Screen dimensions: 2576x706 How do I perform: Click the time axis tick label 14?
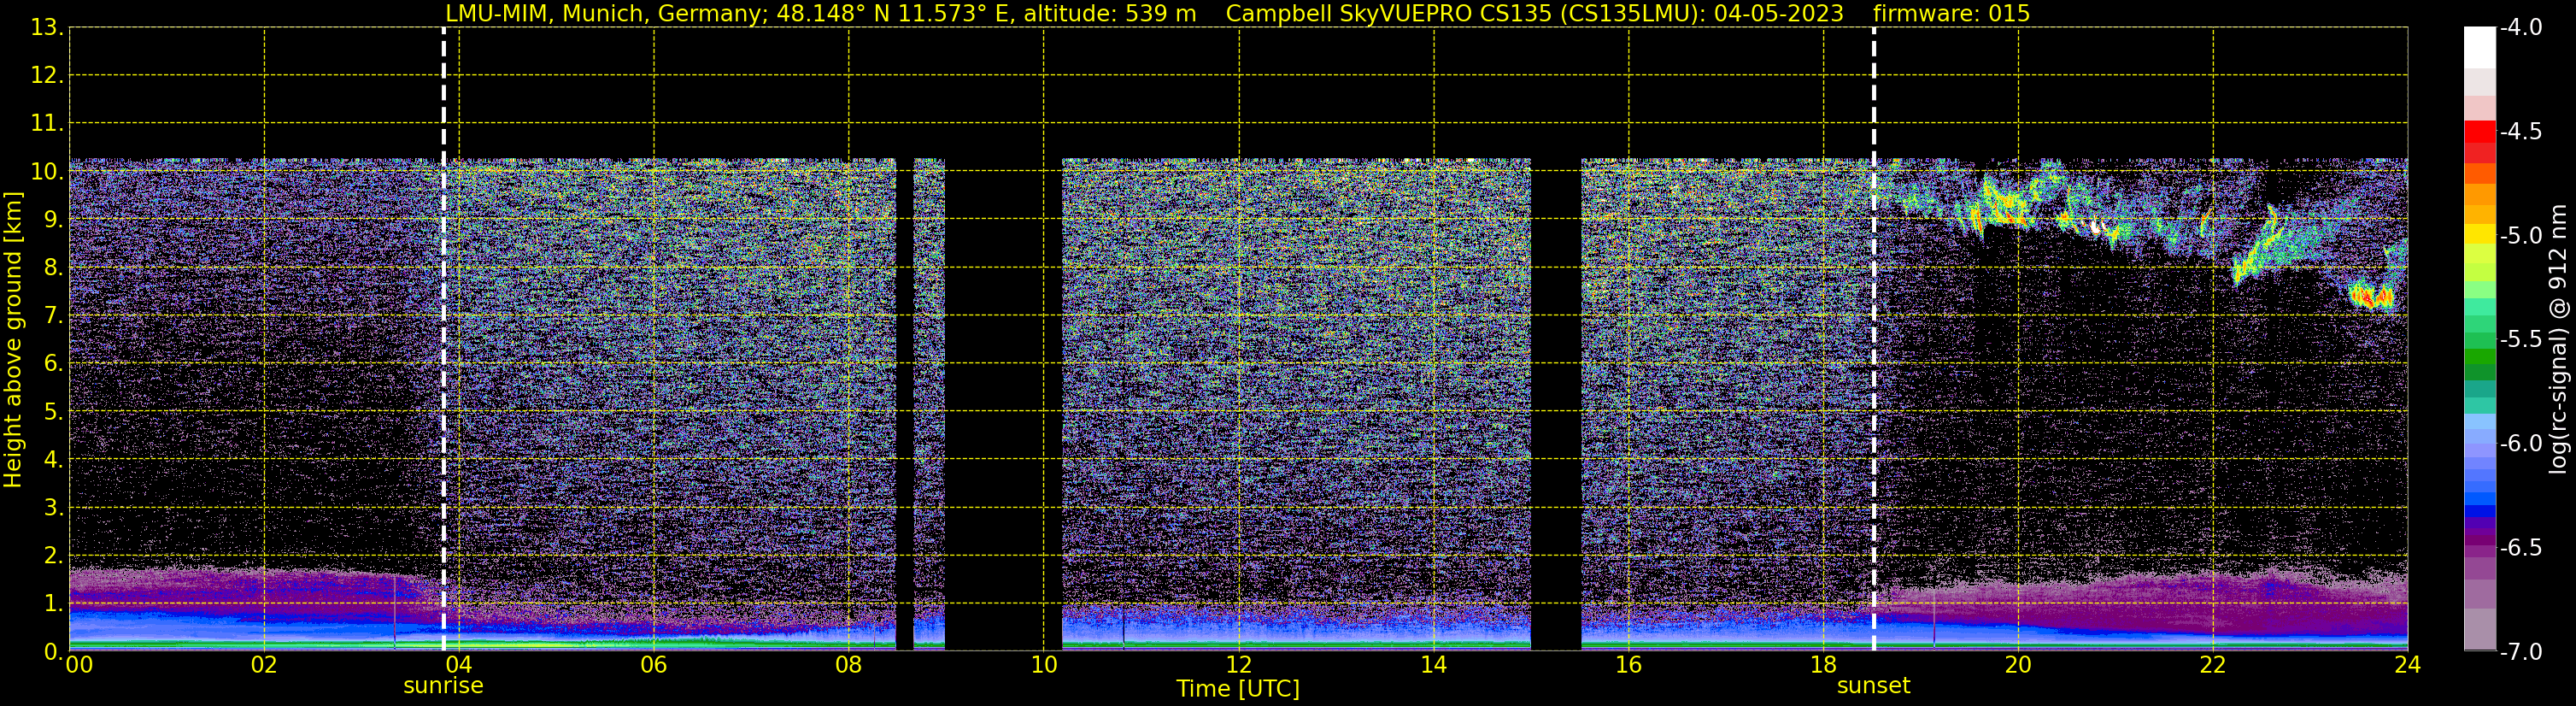tap(1434, 665)
